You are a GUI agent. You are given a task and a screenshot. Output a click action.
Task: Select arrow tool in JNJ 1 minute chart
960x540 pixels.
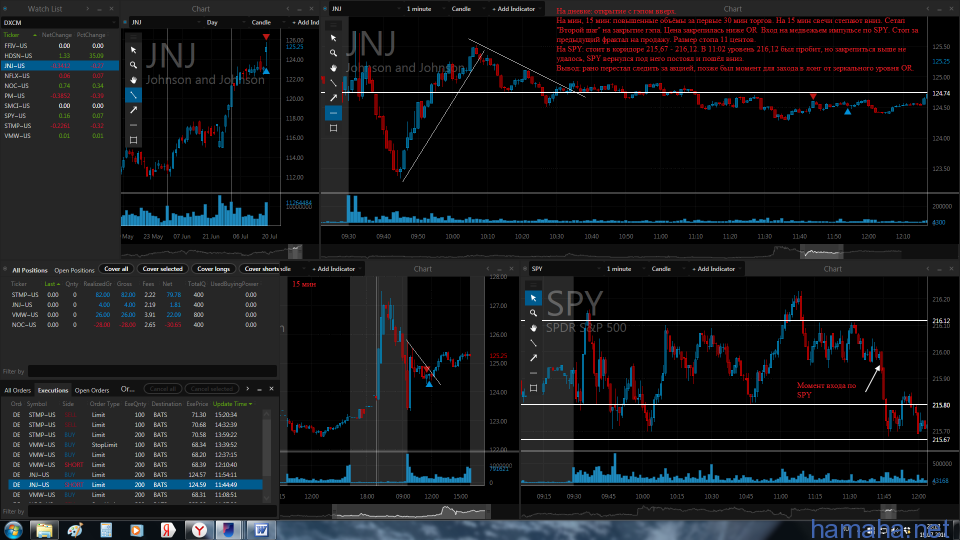pyautogui.click(x=333, y=98)
